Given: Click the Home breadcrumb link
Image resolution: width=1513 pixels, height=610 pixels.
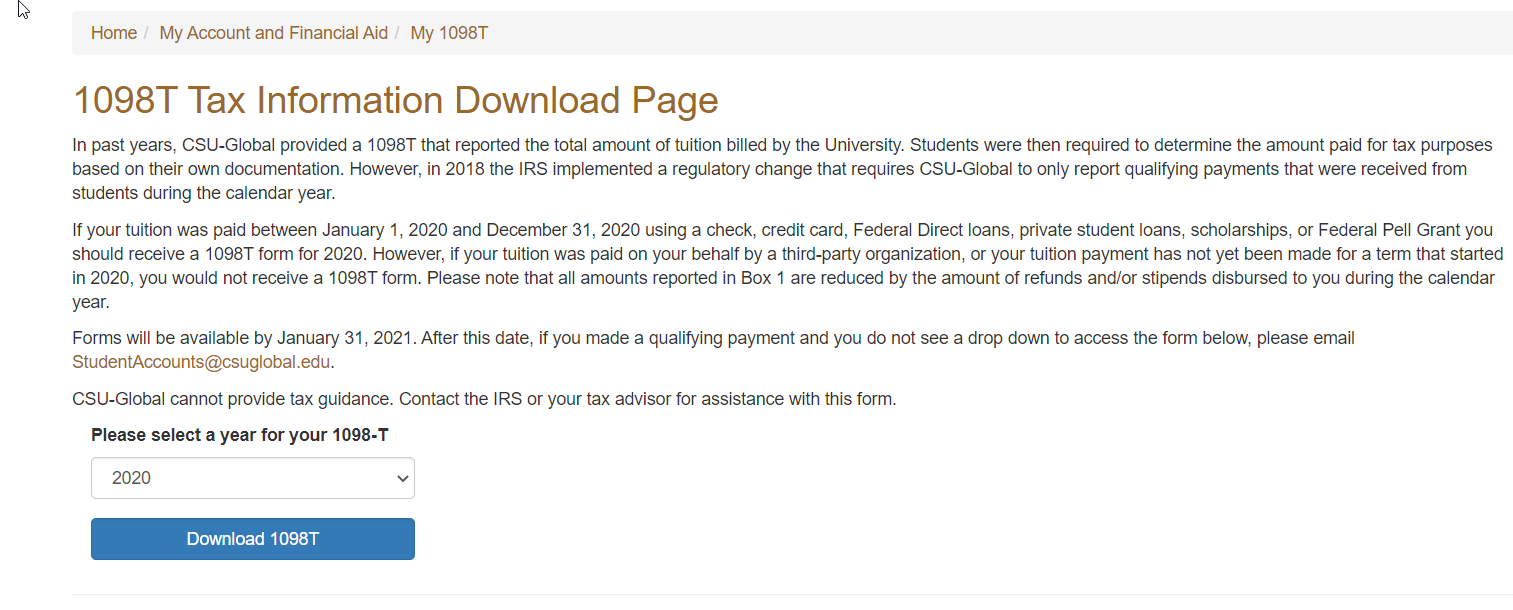Looking at the screenshot, I should [x=113, y=33].
